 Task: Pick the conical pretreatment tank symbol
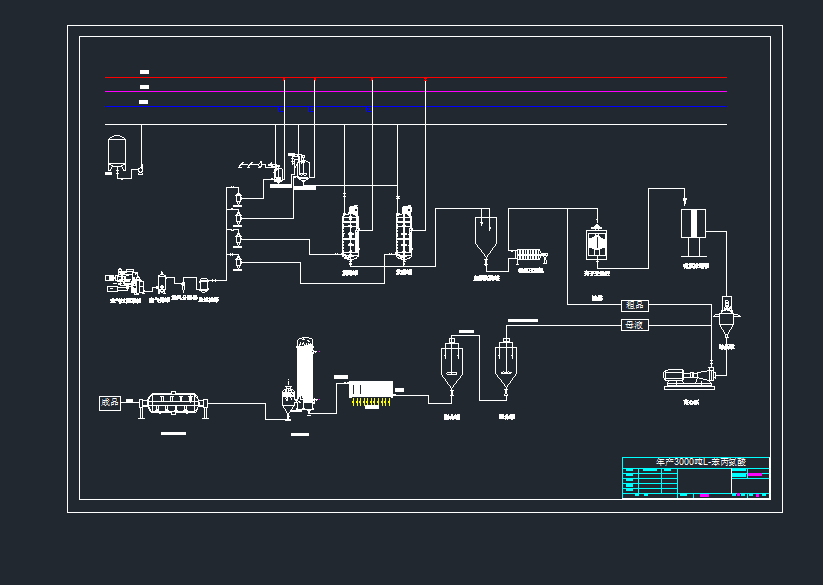[x=486, y=239]
